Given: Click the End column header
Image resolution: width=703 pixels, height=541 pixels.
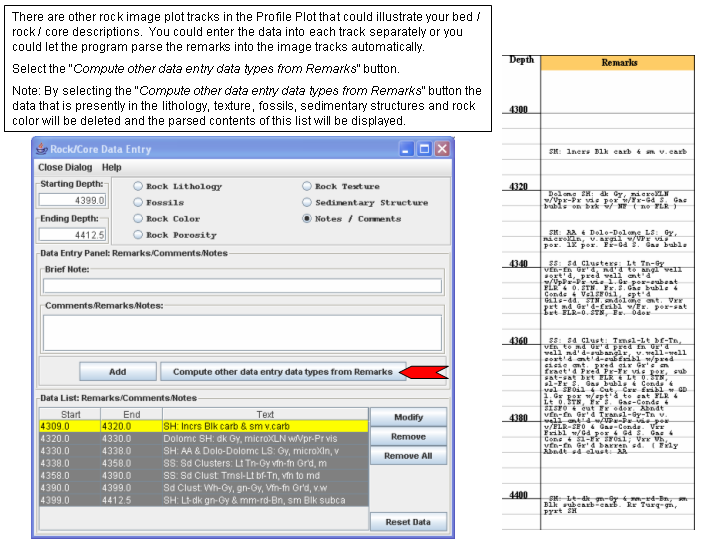Looking at the screenshot, I should tap(132, 414).
